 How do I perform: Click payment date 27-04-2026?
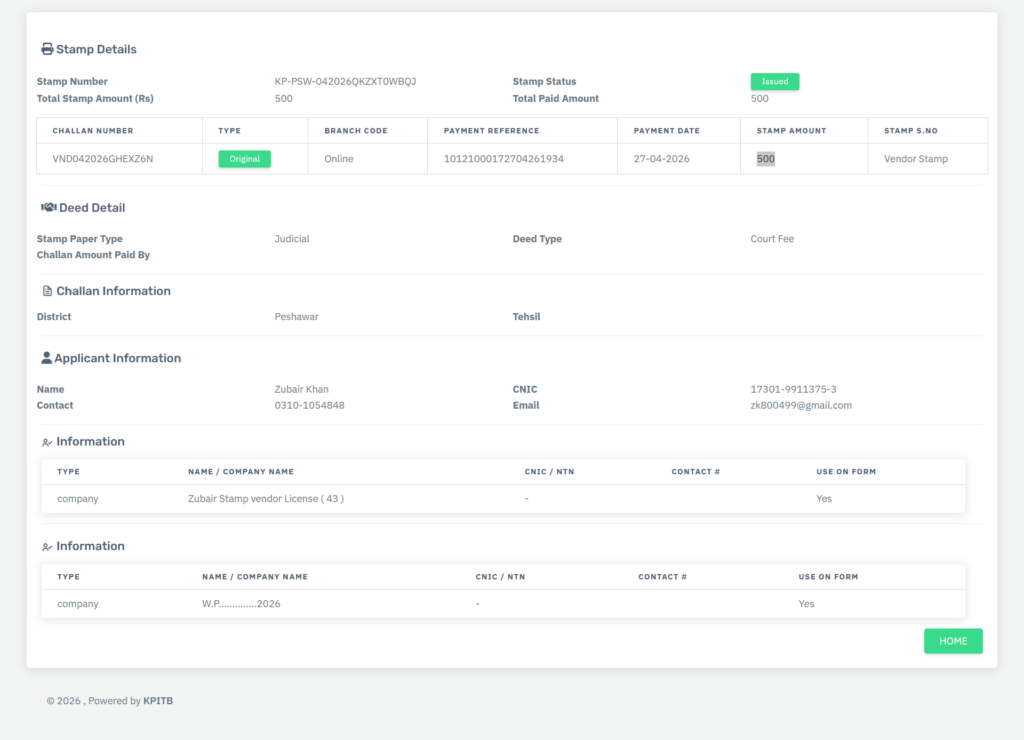click(661, 159)
